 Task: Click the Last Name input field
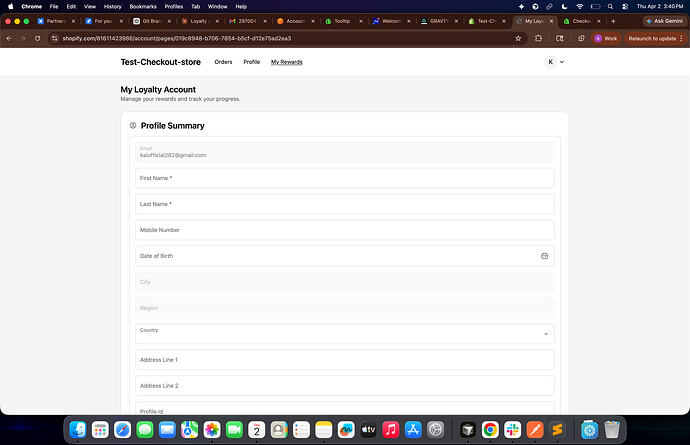click(345, 204)
